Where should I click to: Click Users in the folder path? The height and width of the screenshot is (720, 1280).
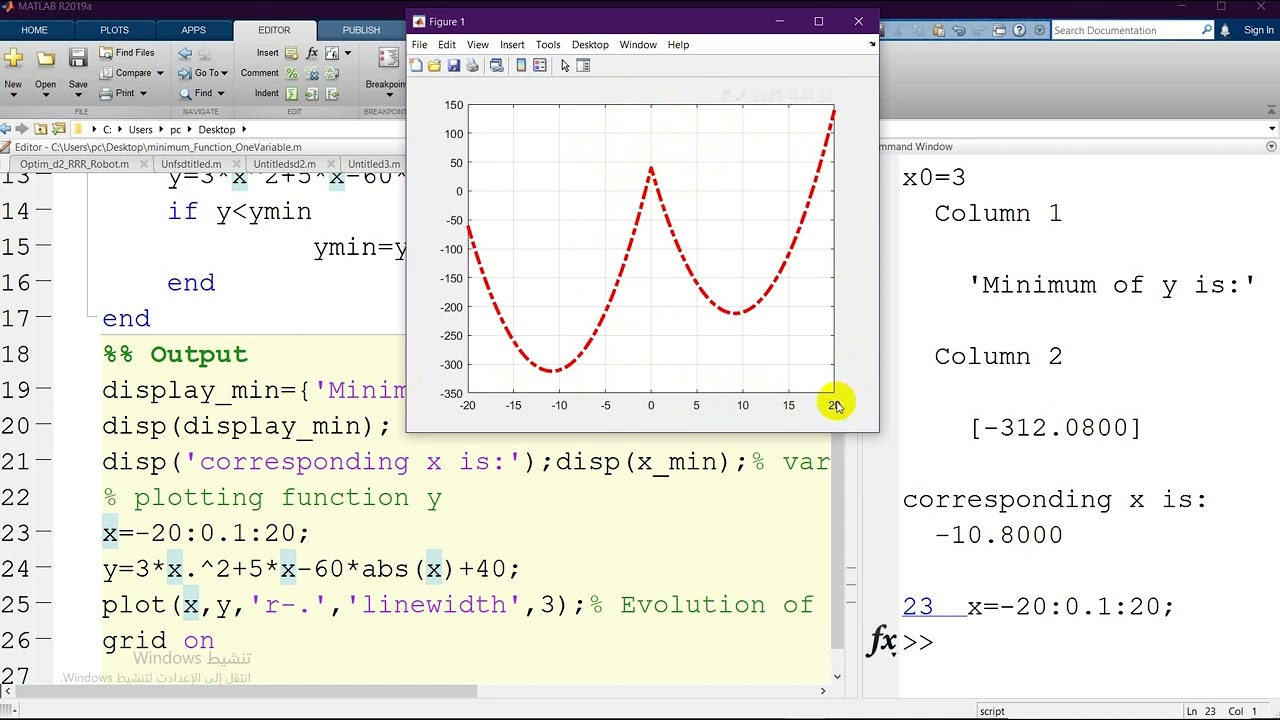(140, 129)
